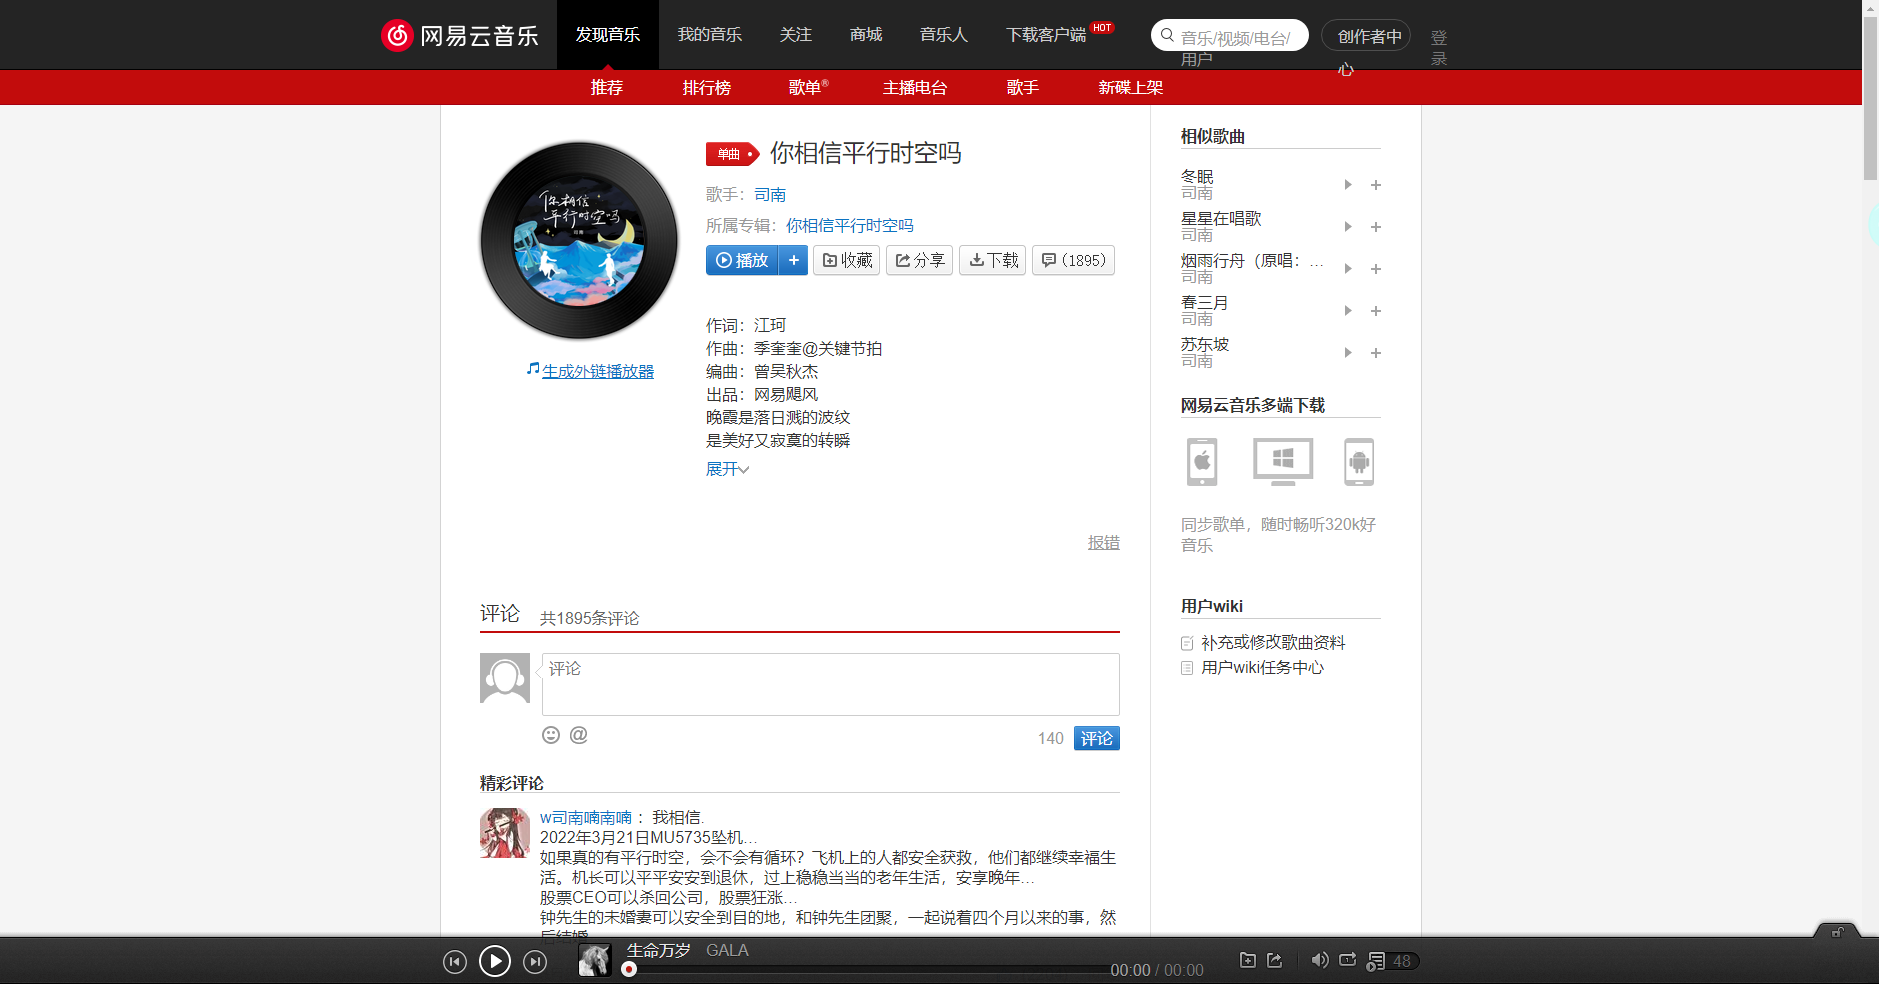Play the current track in the bottom player
The height and width of the screenshot is (984, 1879).
click(494, 961)
